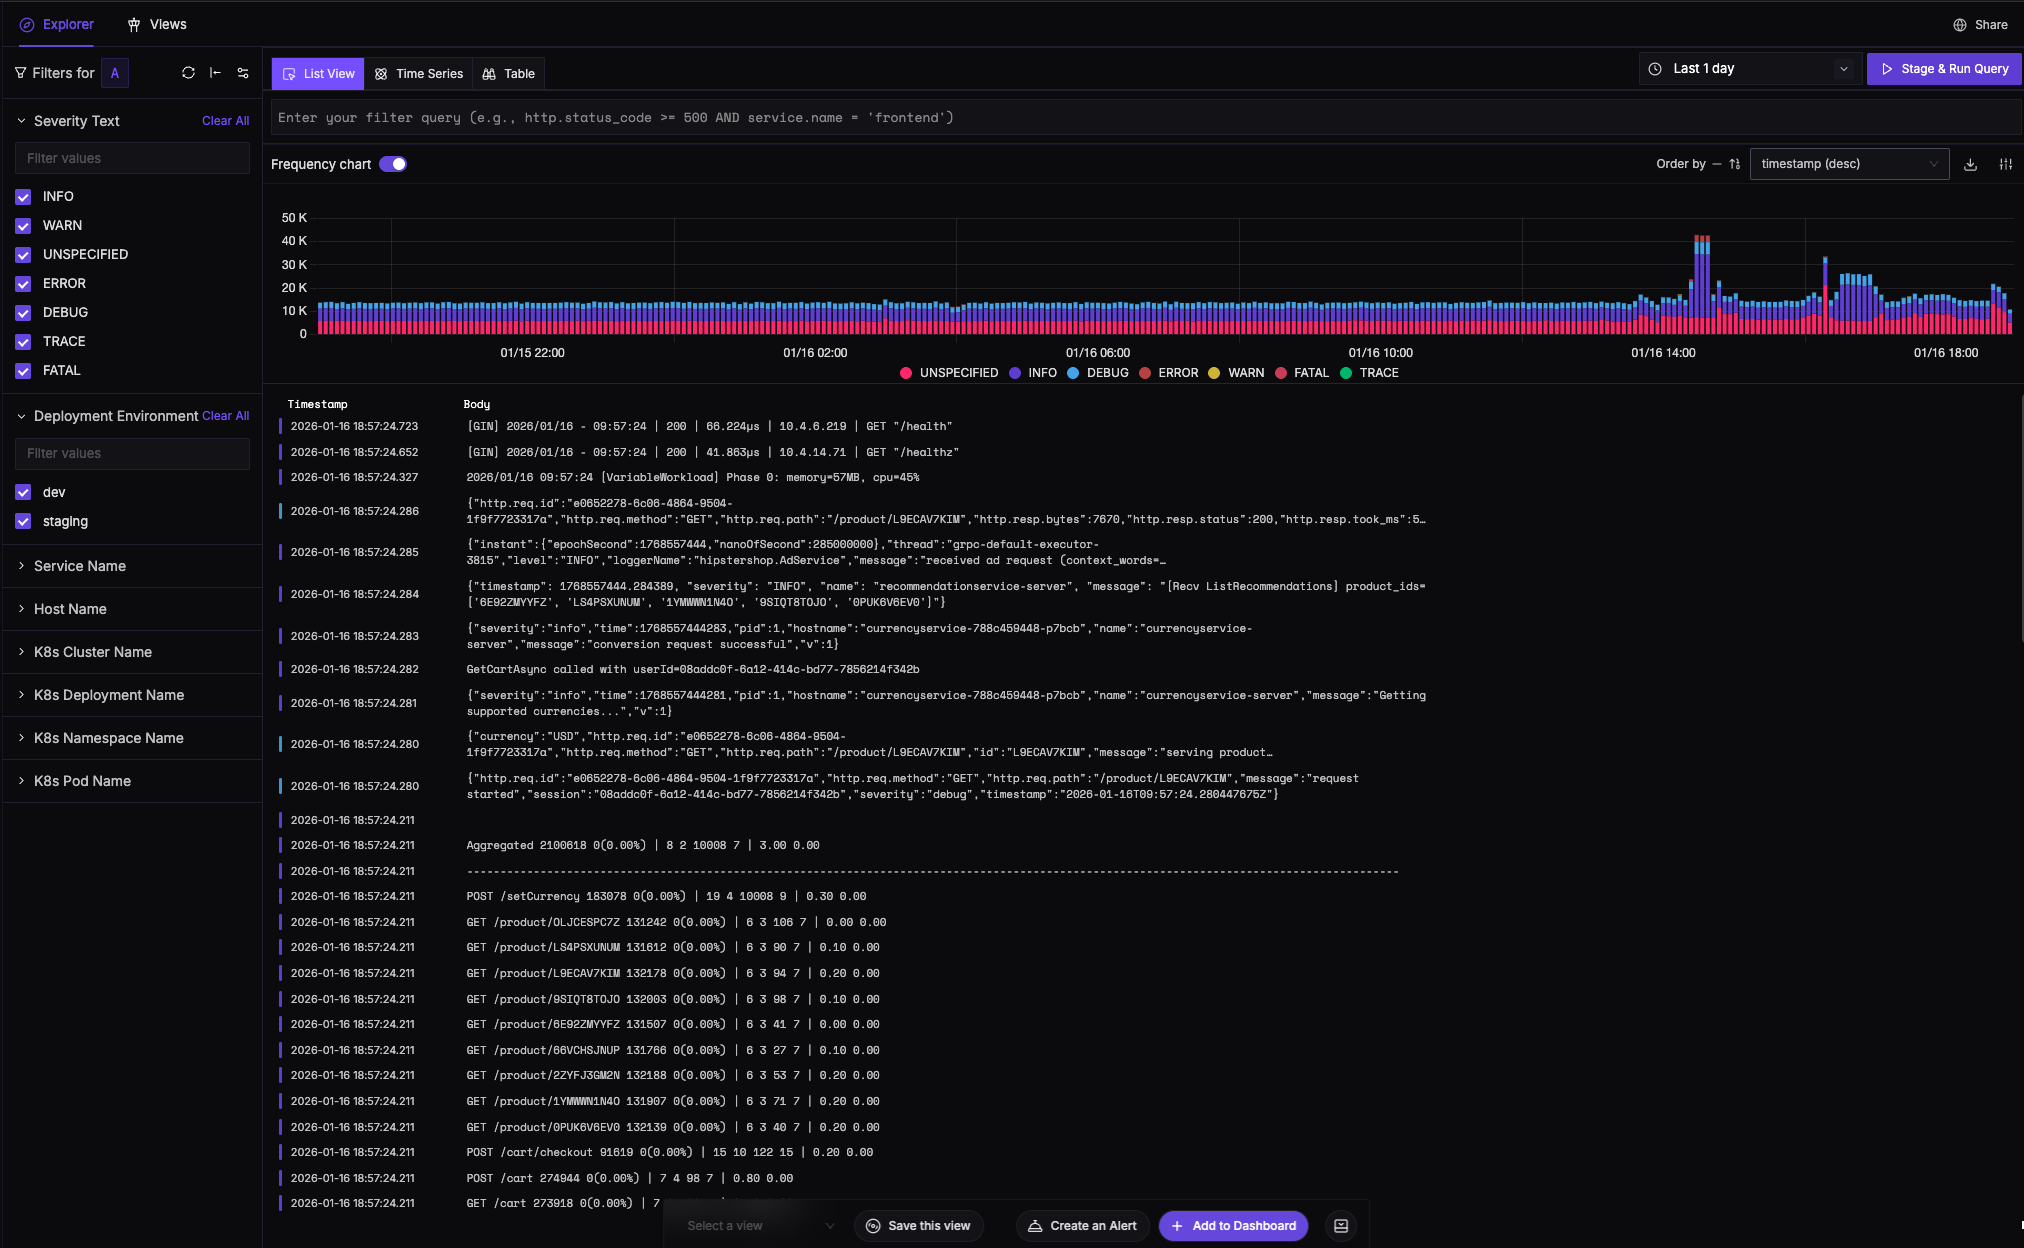Viewport: 2024px width, 1248px height.
Task: Open the Last 1 day time range dropdown
Action: tap(1749, 69)
